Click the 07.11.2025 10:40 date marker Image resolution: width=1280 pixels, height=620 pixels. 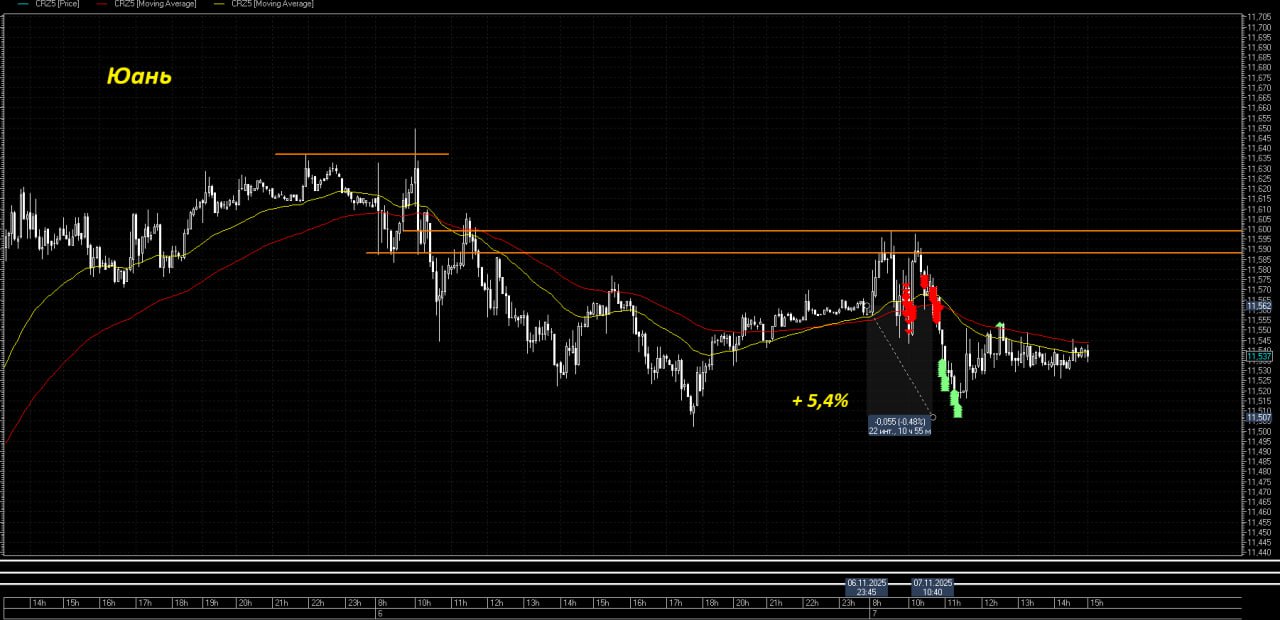[x=933, y=587]
